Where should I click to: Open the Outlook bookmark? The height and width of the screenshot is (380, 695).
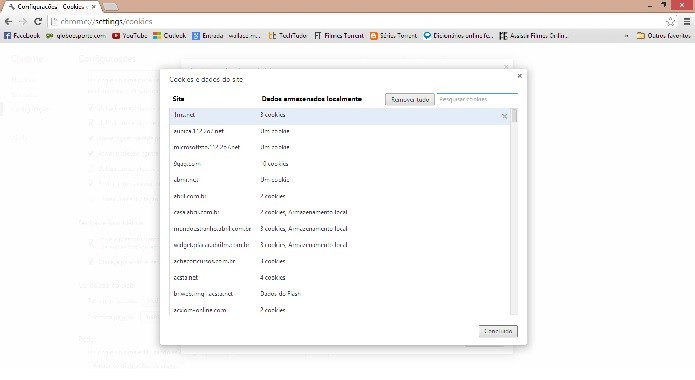[169, 35]
